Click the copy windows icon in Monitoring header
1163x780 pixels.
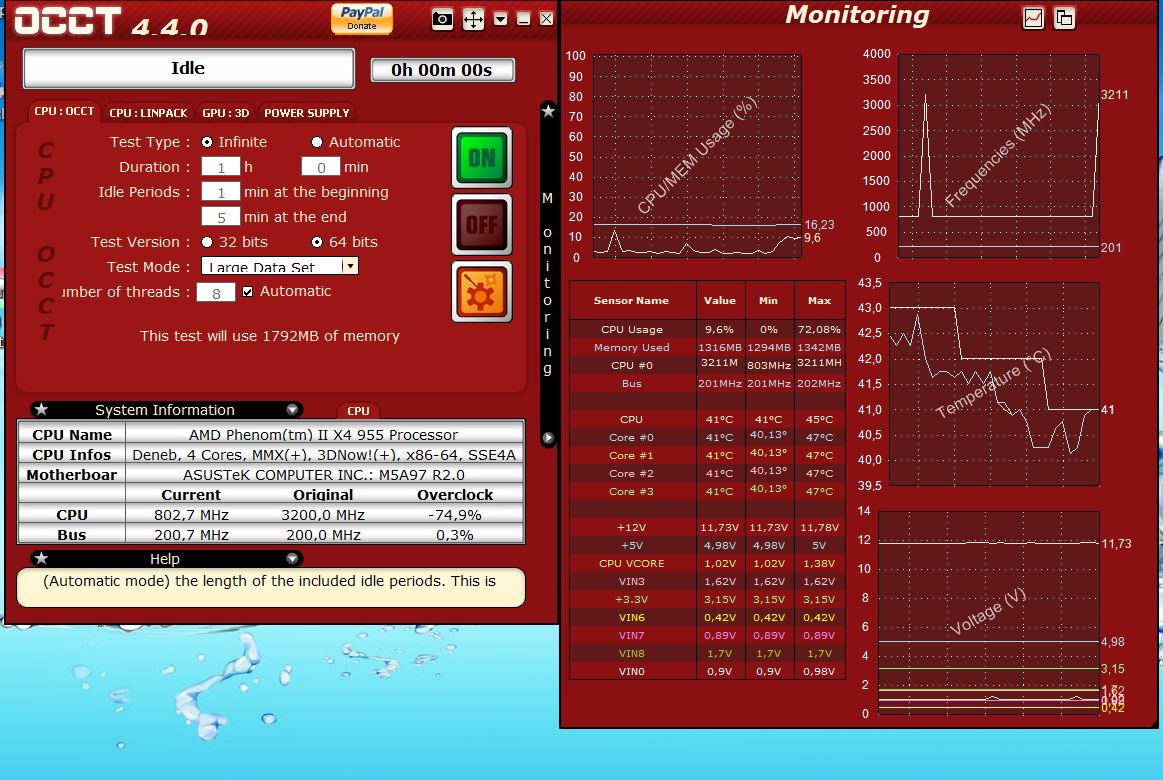pos(1064,18)
